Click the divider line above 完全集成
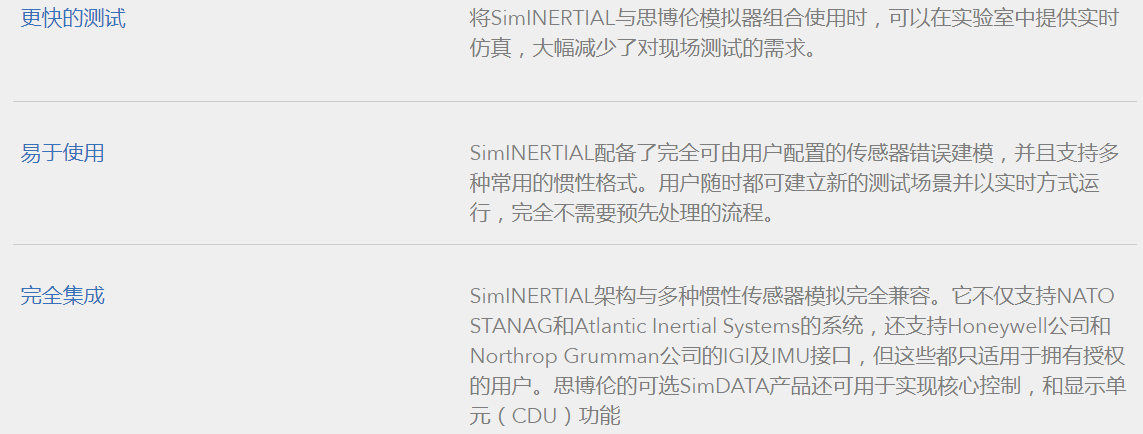 [574, 244]
